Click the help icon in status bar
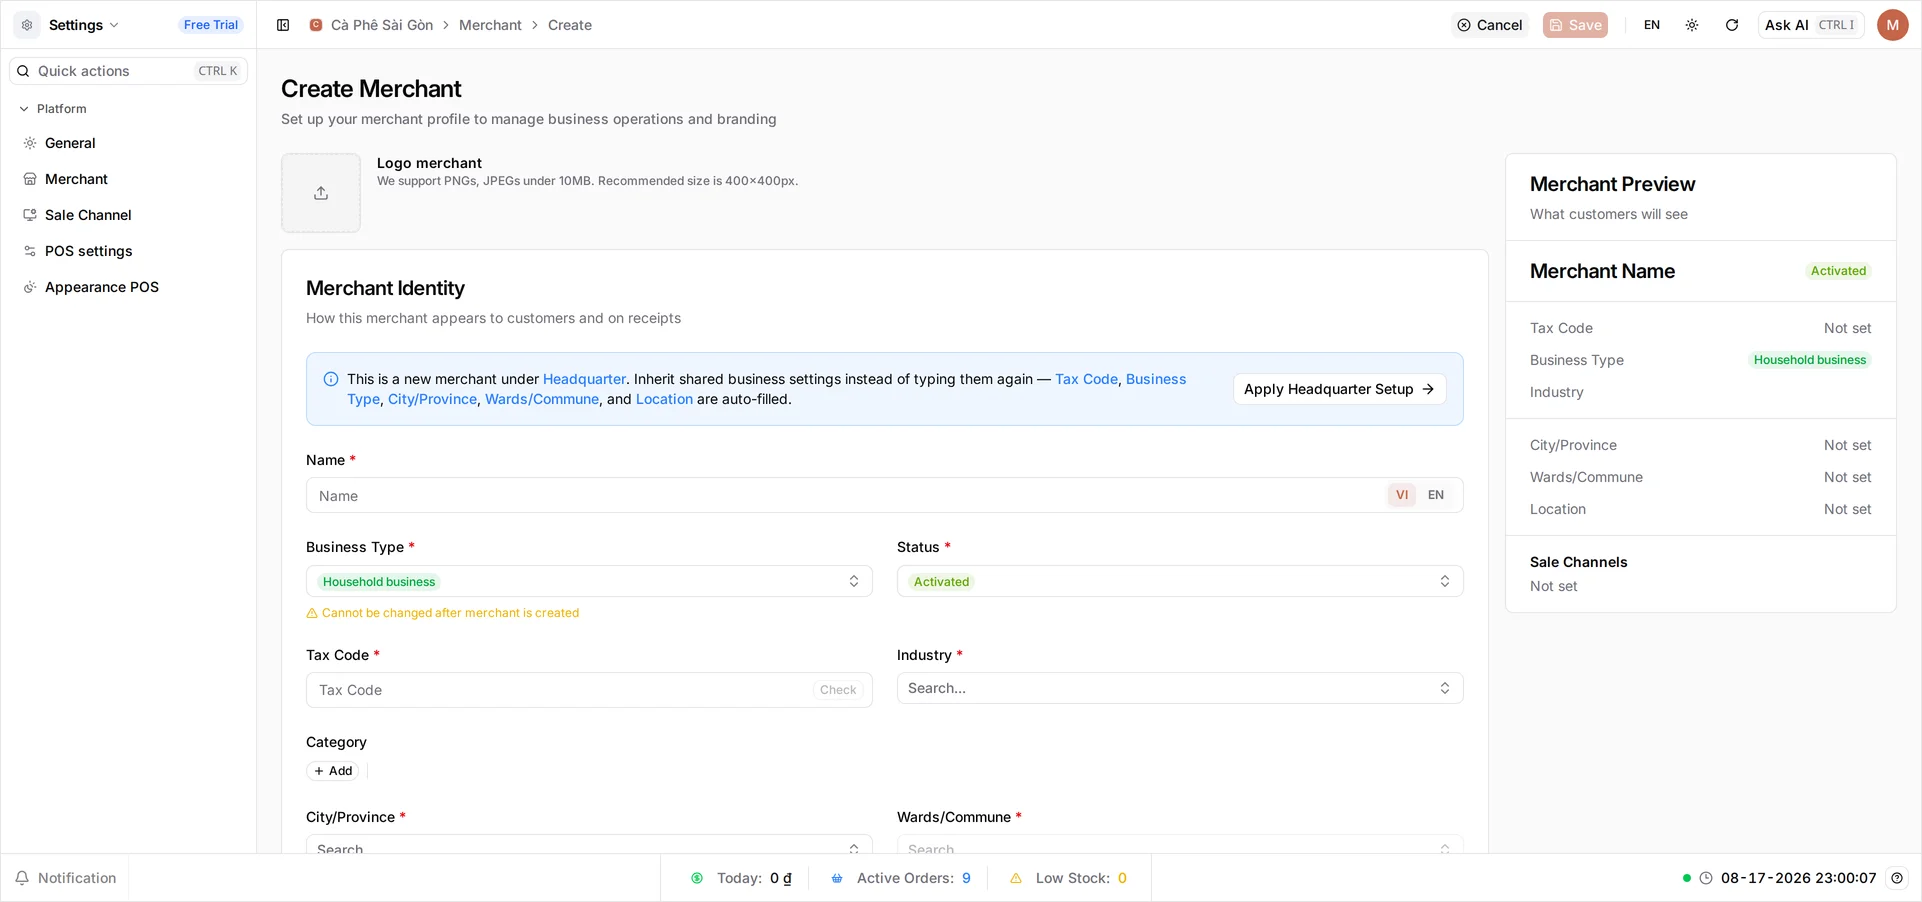This screenshot has height=902, width=1922. click(1897, 878)
